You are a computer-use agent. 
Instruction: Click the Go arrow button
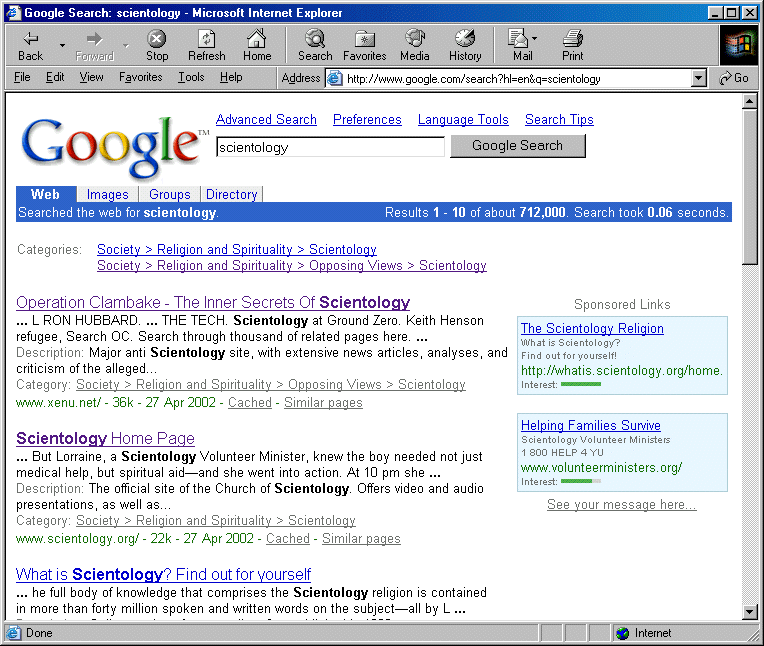click(x=734, y=78)
